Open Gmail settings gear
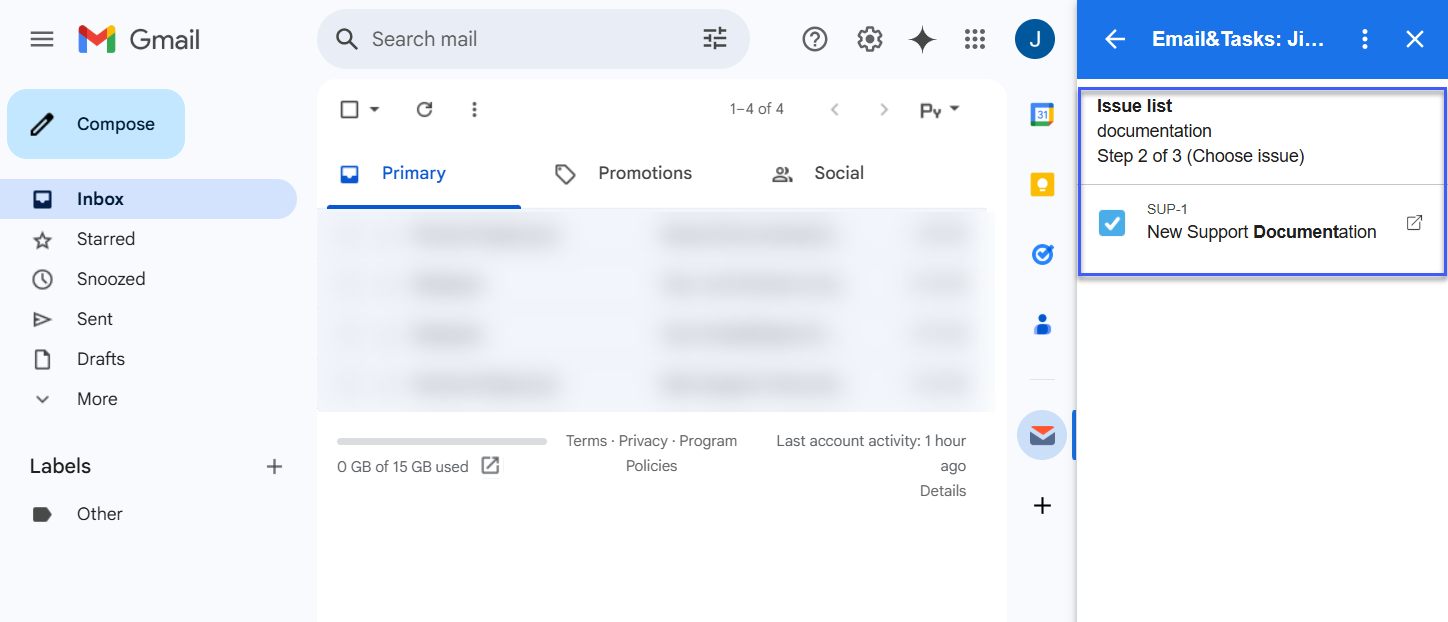This screenshot has height=622, width=1448. click(869, 39)
